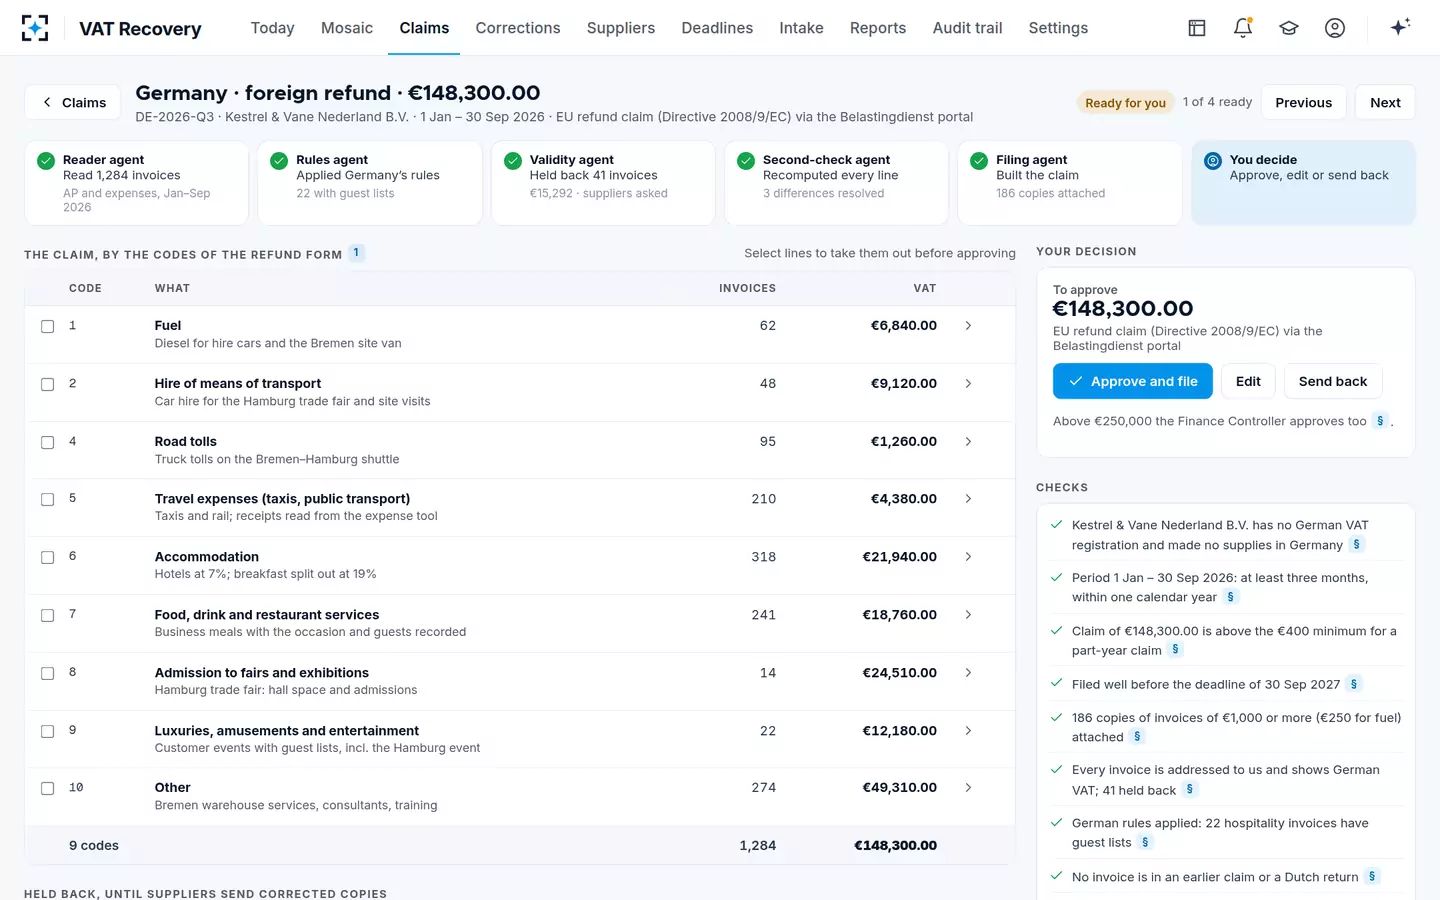
Task: Return to the Claims list
Action: [x=73, y=102]
